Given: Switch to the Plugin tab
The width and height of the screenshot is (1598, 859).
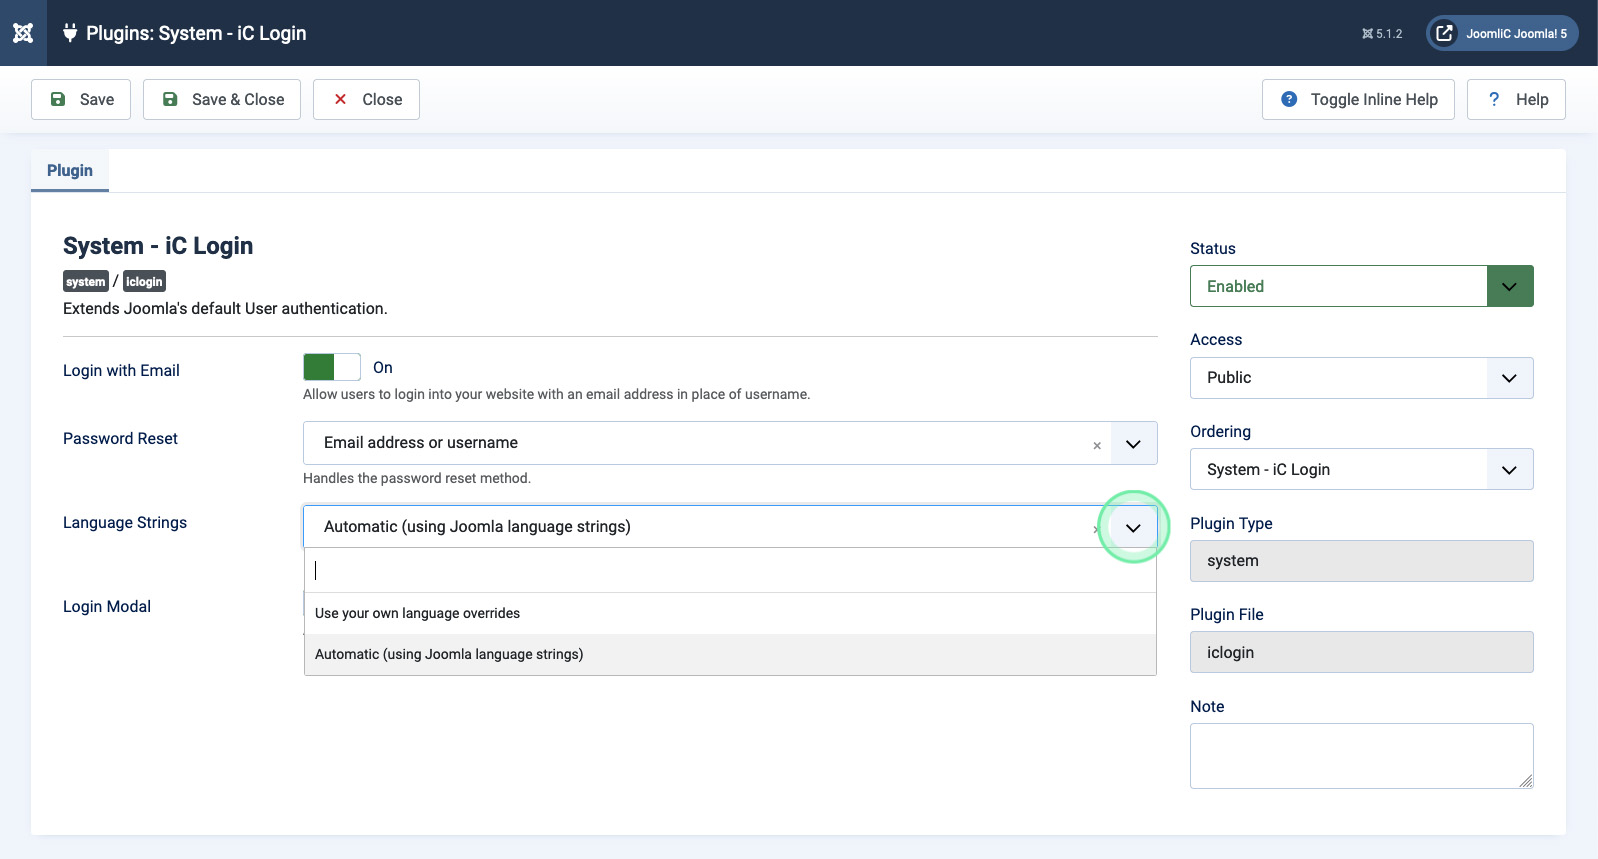Looking at the screenshot, I should pyautogui.click(x=70, y=171).
